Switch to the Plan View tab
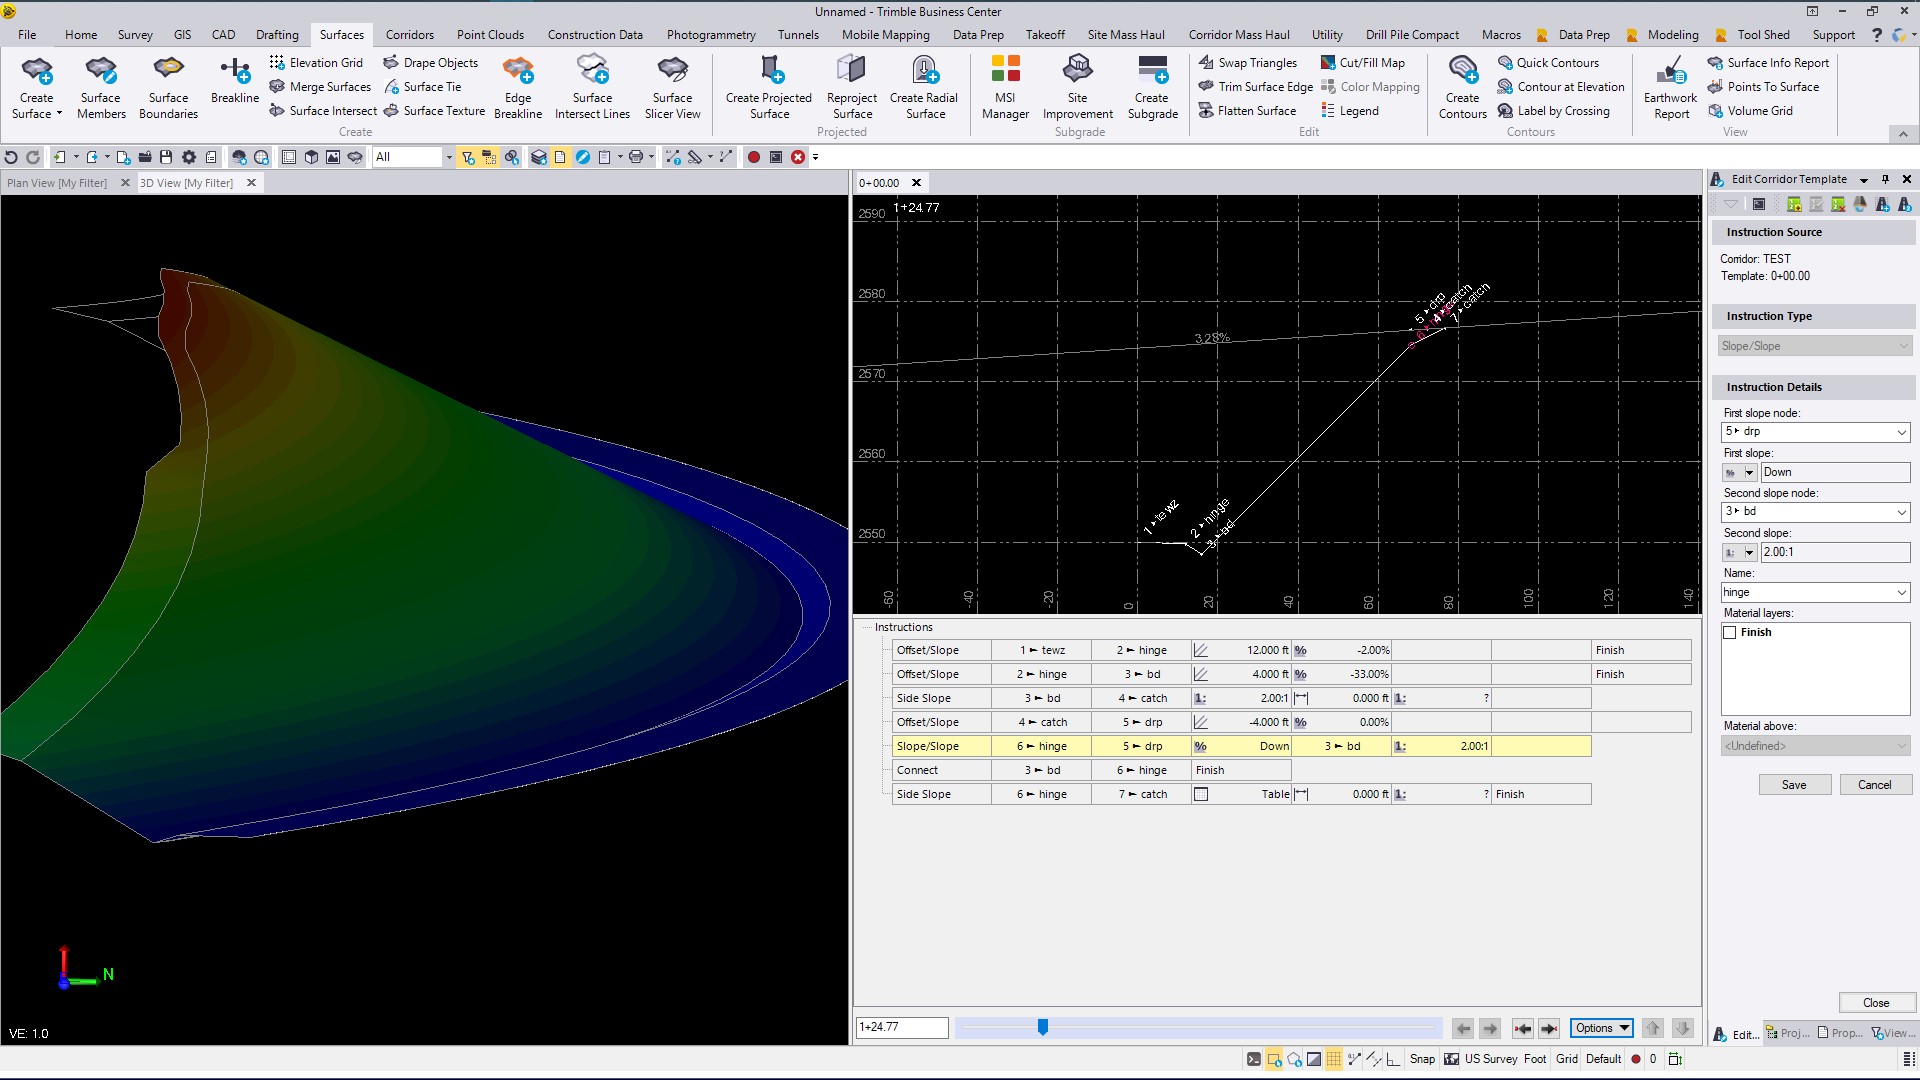This screenshot has width=1920, height=1080. pyautogui.click(x=57, y=183)
